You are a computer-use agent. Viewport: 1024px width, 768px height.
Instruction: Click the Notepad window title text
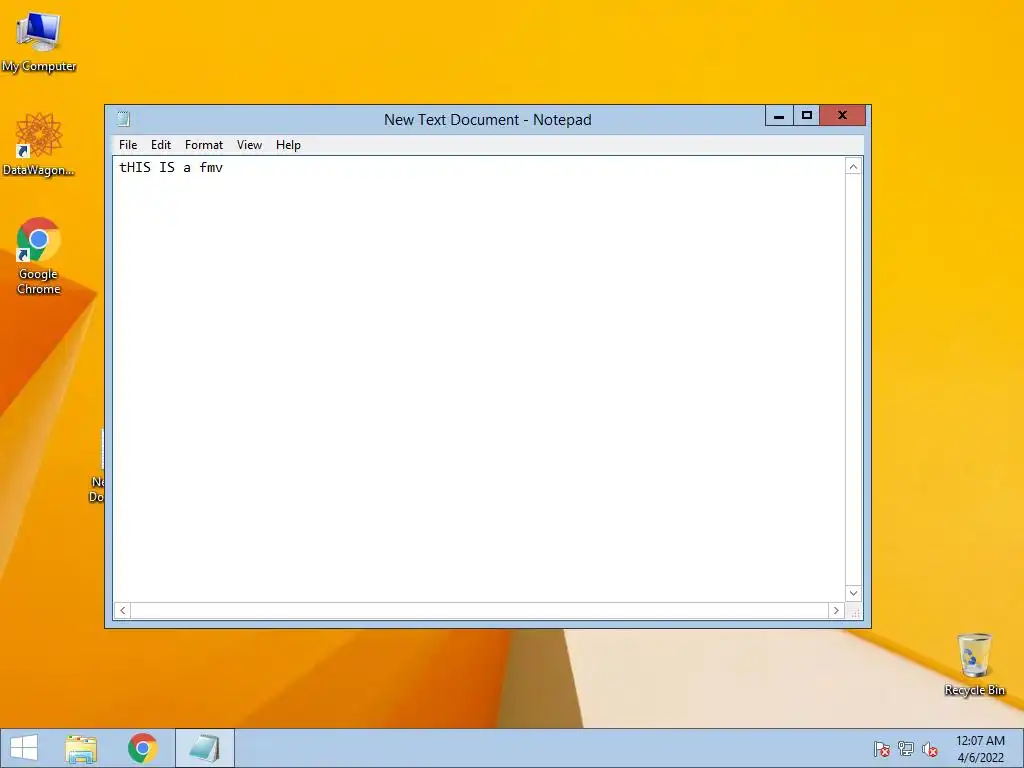click(488, 120)
